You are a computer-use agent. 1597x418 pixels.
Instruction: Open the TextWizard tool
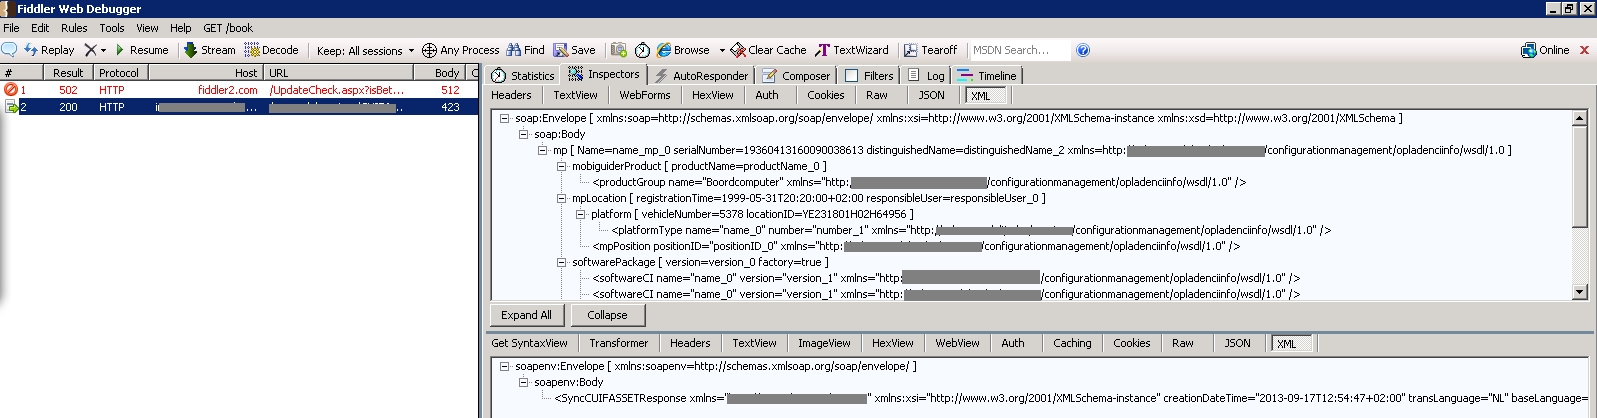pos(852,50)
